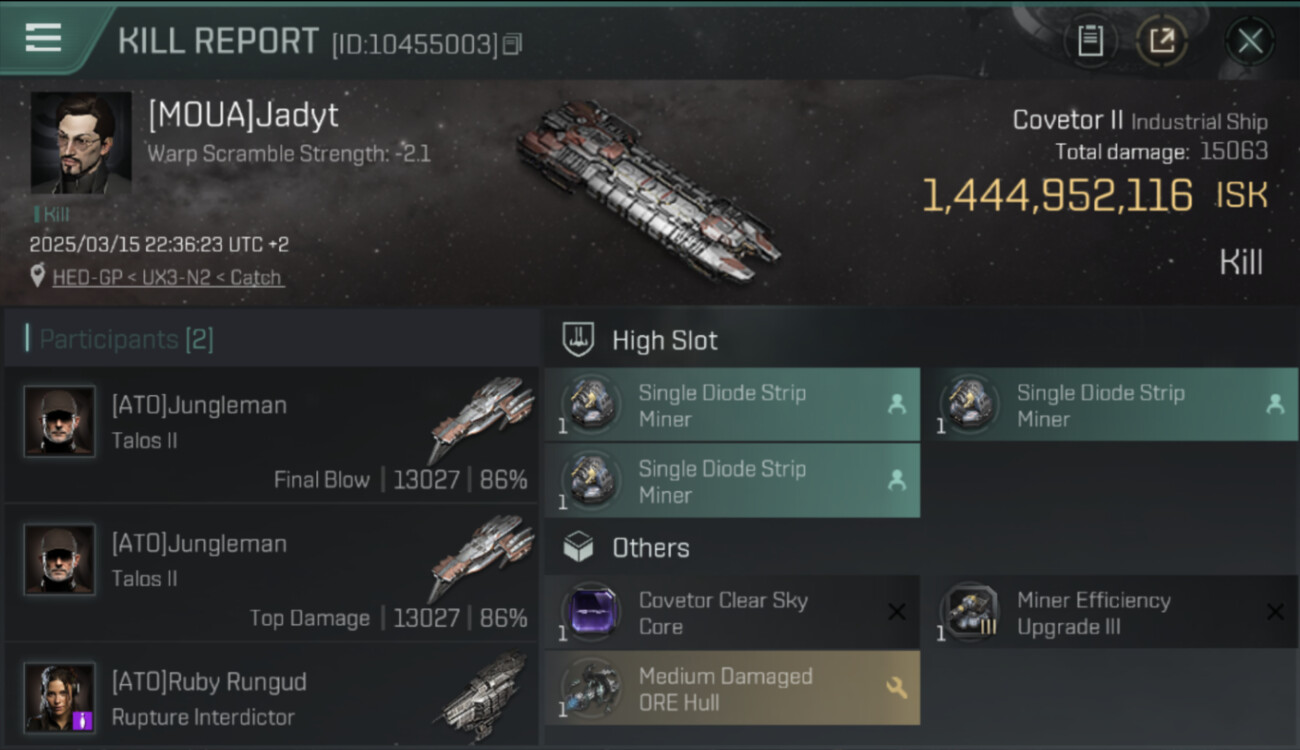The width and height of the screenshot is (1300, 750).
Task: Open the clipboard report icon
Action: click(x=1090, y=41)
